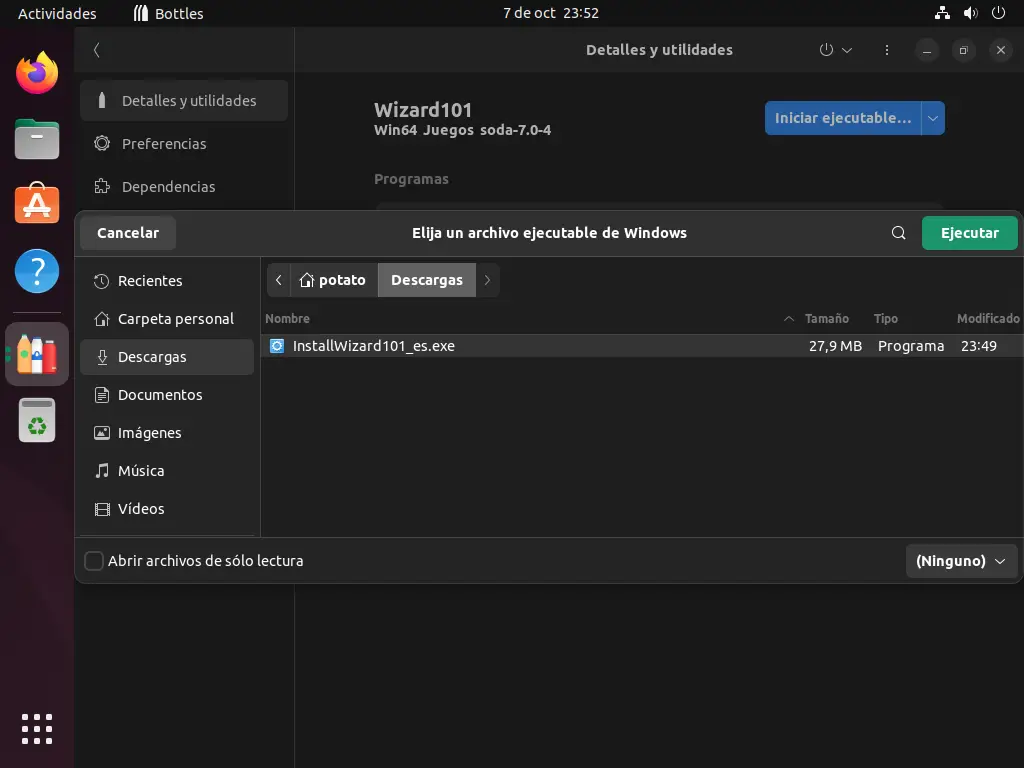Open Imágenes in the sidebar

tap(167, 432)
